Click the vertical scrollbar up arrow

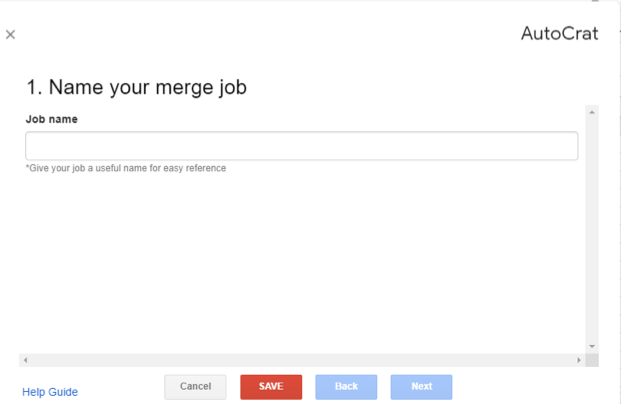592,112
